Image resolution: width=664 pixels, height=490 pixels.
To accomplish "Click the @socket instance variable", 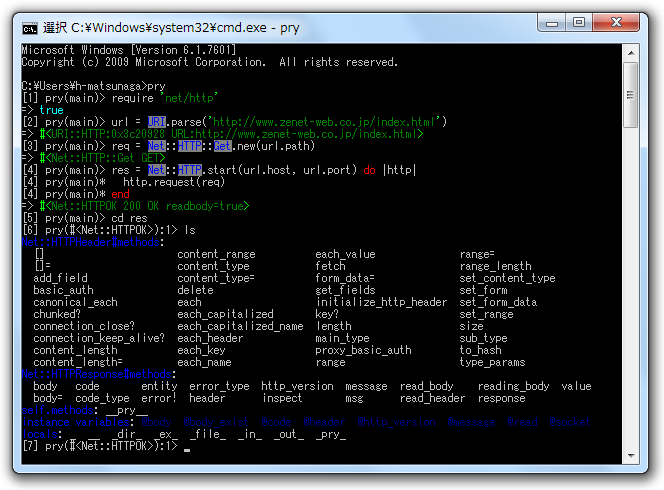I will pos(569,422).
